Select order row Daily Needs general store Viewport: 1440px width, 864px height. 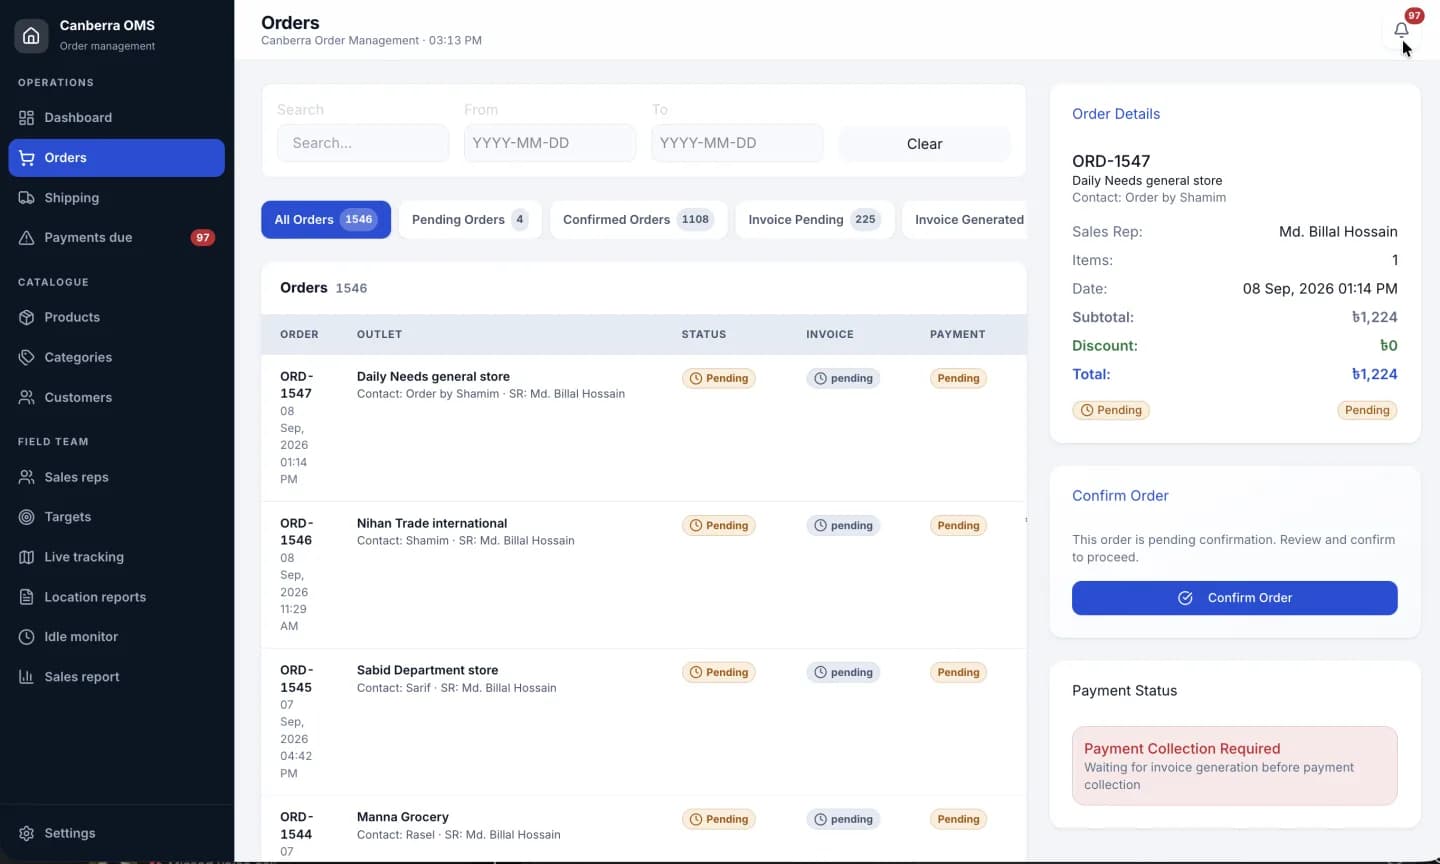pos(643,428)
